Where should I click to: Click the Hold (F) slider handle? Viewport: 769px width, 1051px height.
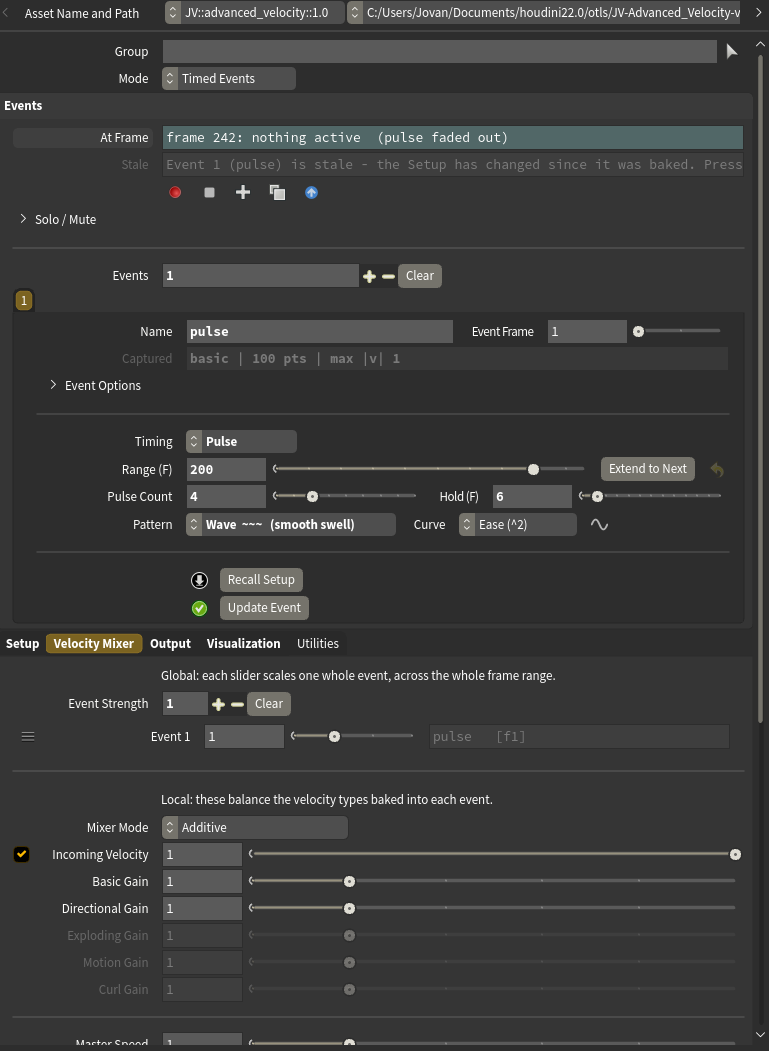click(597, 497)
